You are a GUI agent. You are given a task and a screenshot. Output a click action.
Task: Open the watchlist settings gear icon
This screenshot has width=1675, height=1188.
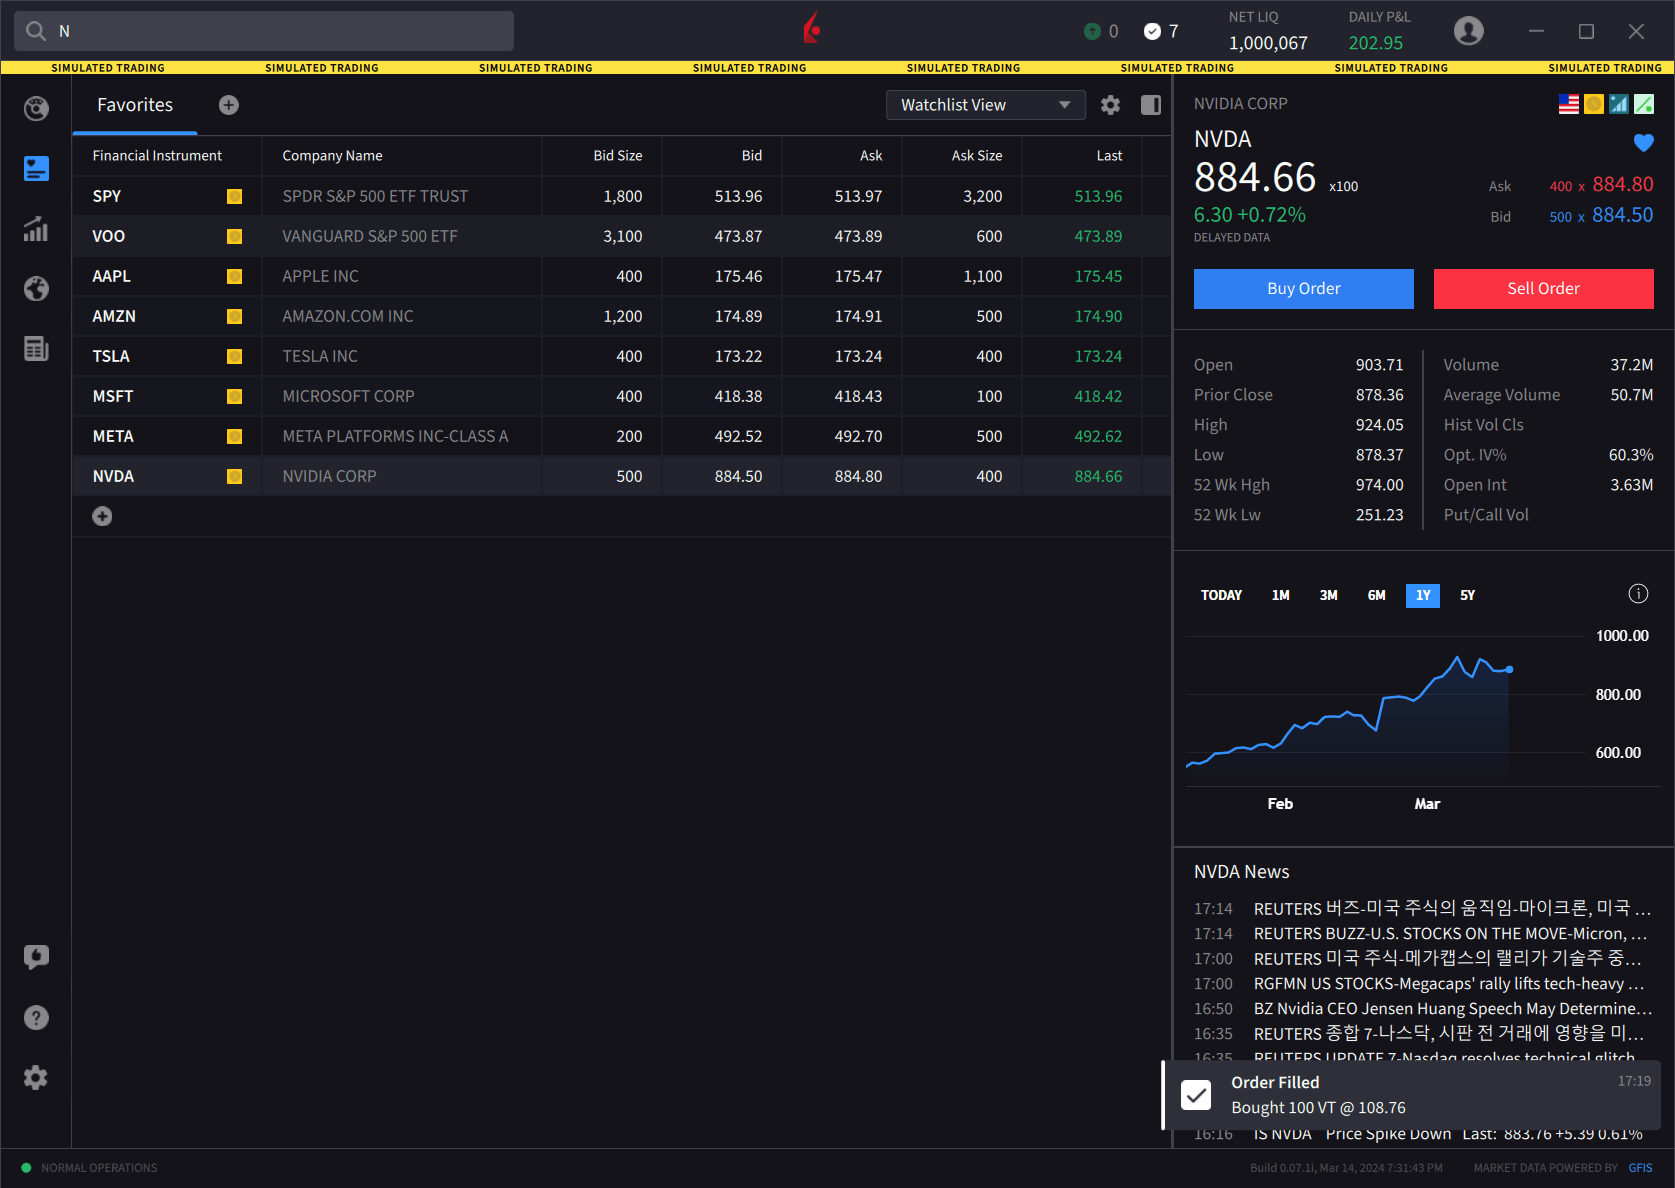[x=1110, y=105]
